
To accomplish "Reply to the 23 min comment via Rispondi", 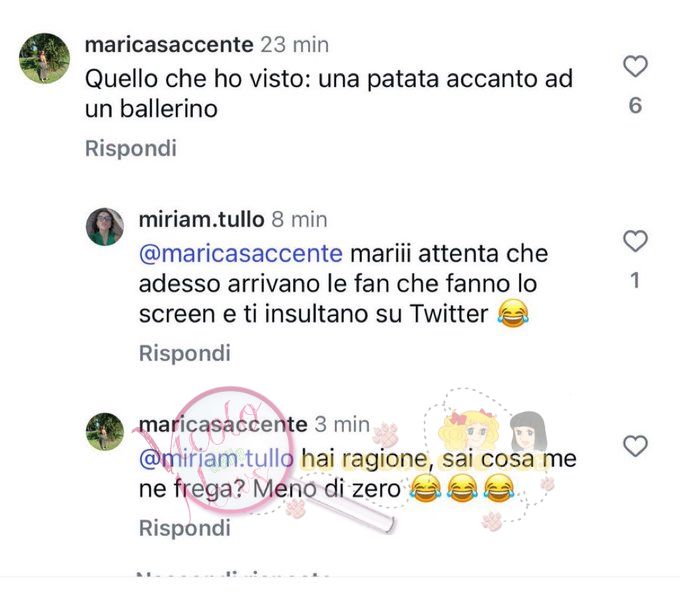I will tap(131, 148).
